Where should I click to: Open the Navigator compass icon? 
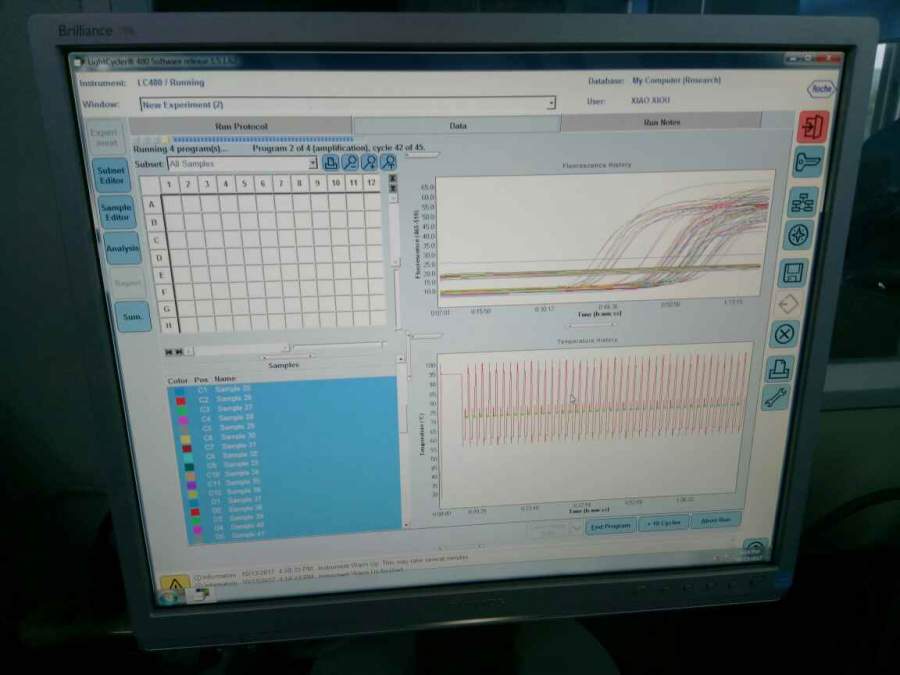pyautogui.click(x=797, y=235)
